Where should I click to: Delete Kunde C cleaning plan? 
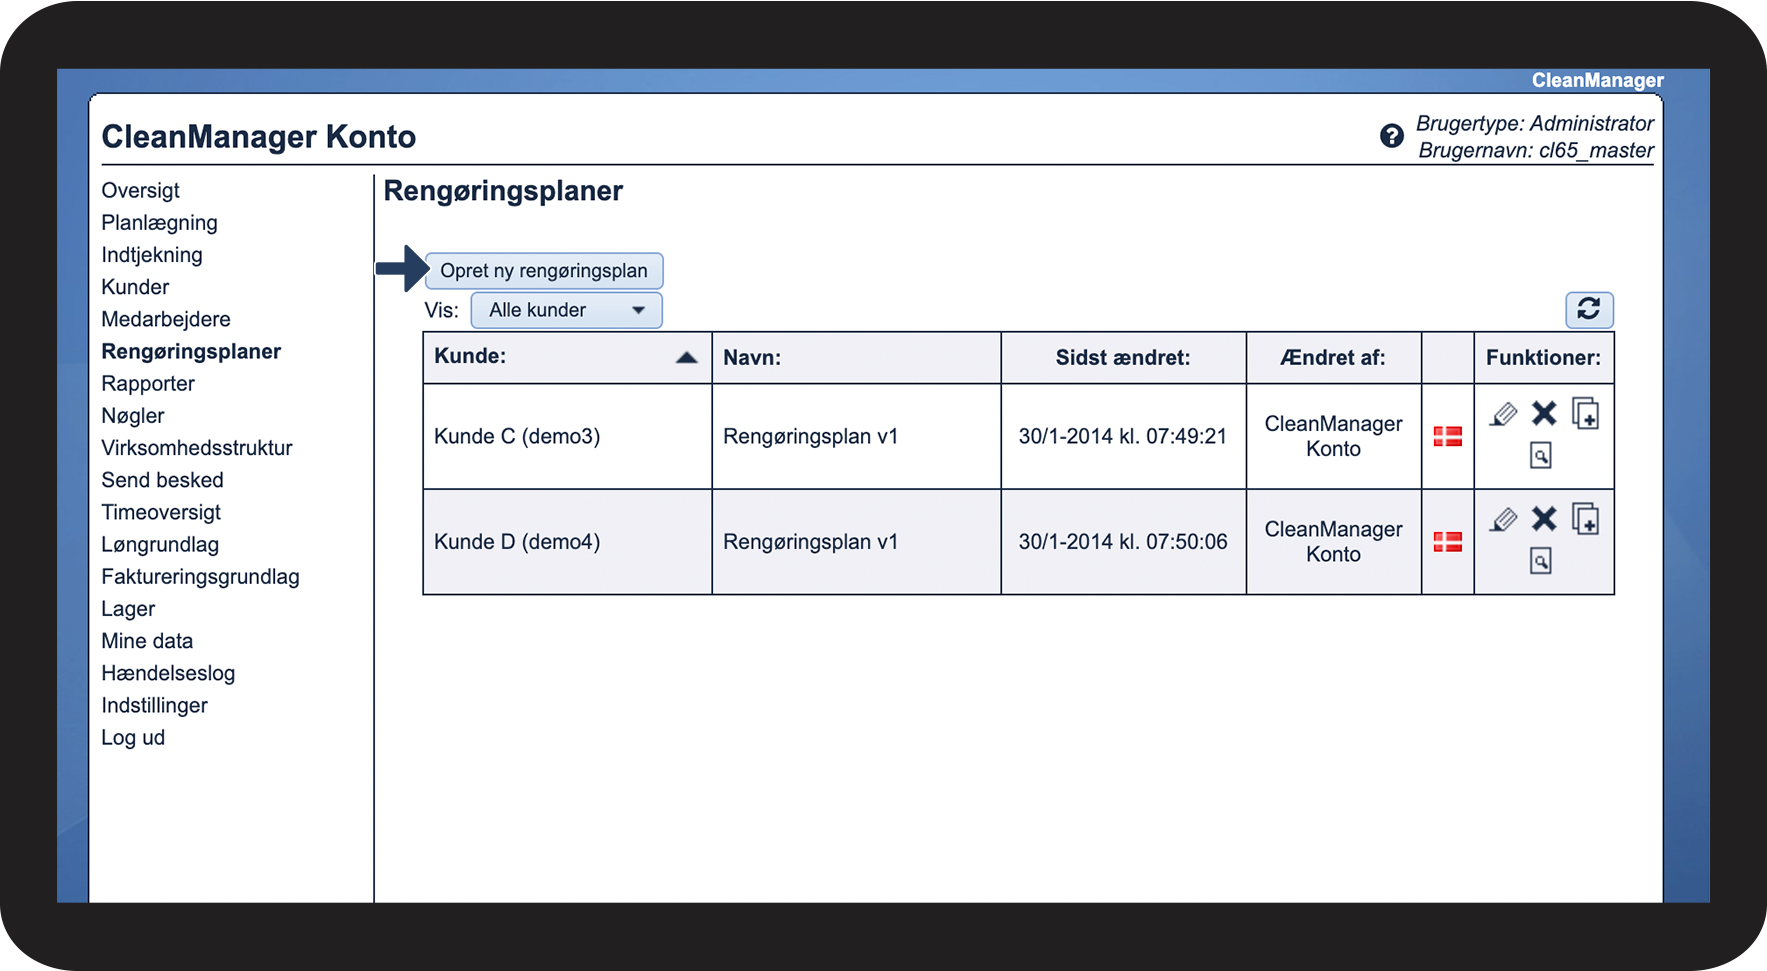[1544, 413]
